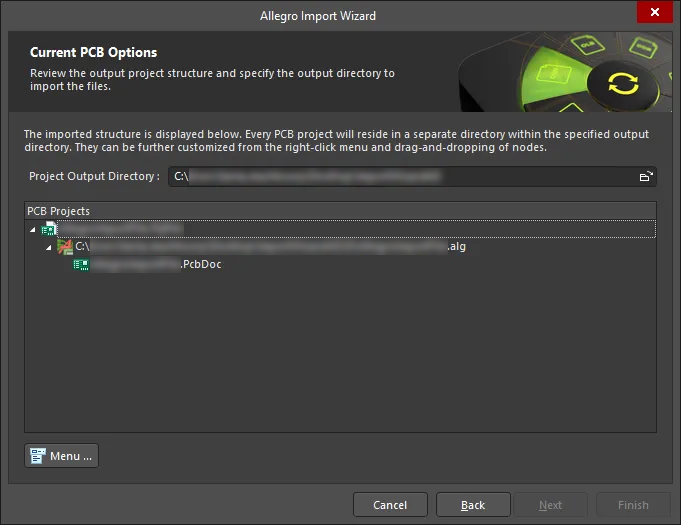
Task: Select the .PcbDoc document icon
Action: [x=81, y=264]
